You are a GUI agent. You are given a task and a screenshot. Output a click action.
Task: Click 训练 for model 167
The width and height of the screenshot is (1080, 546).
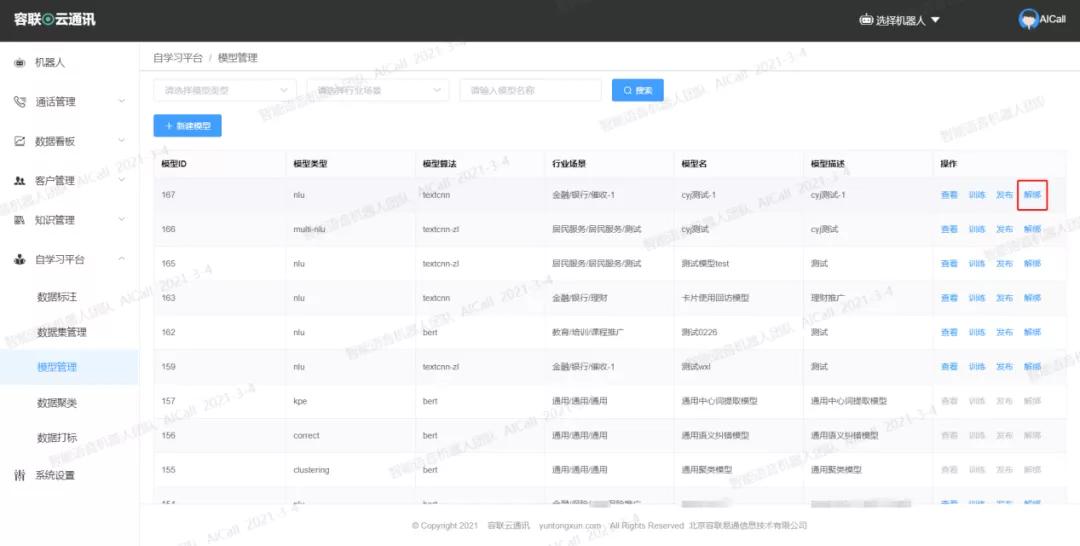click(x=977, y=195)
